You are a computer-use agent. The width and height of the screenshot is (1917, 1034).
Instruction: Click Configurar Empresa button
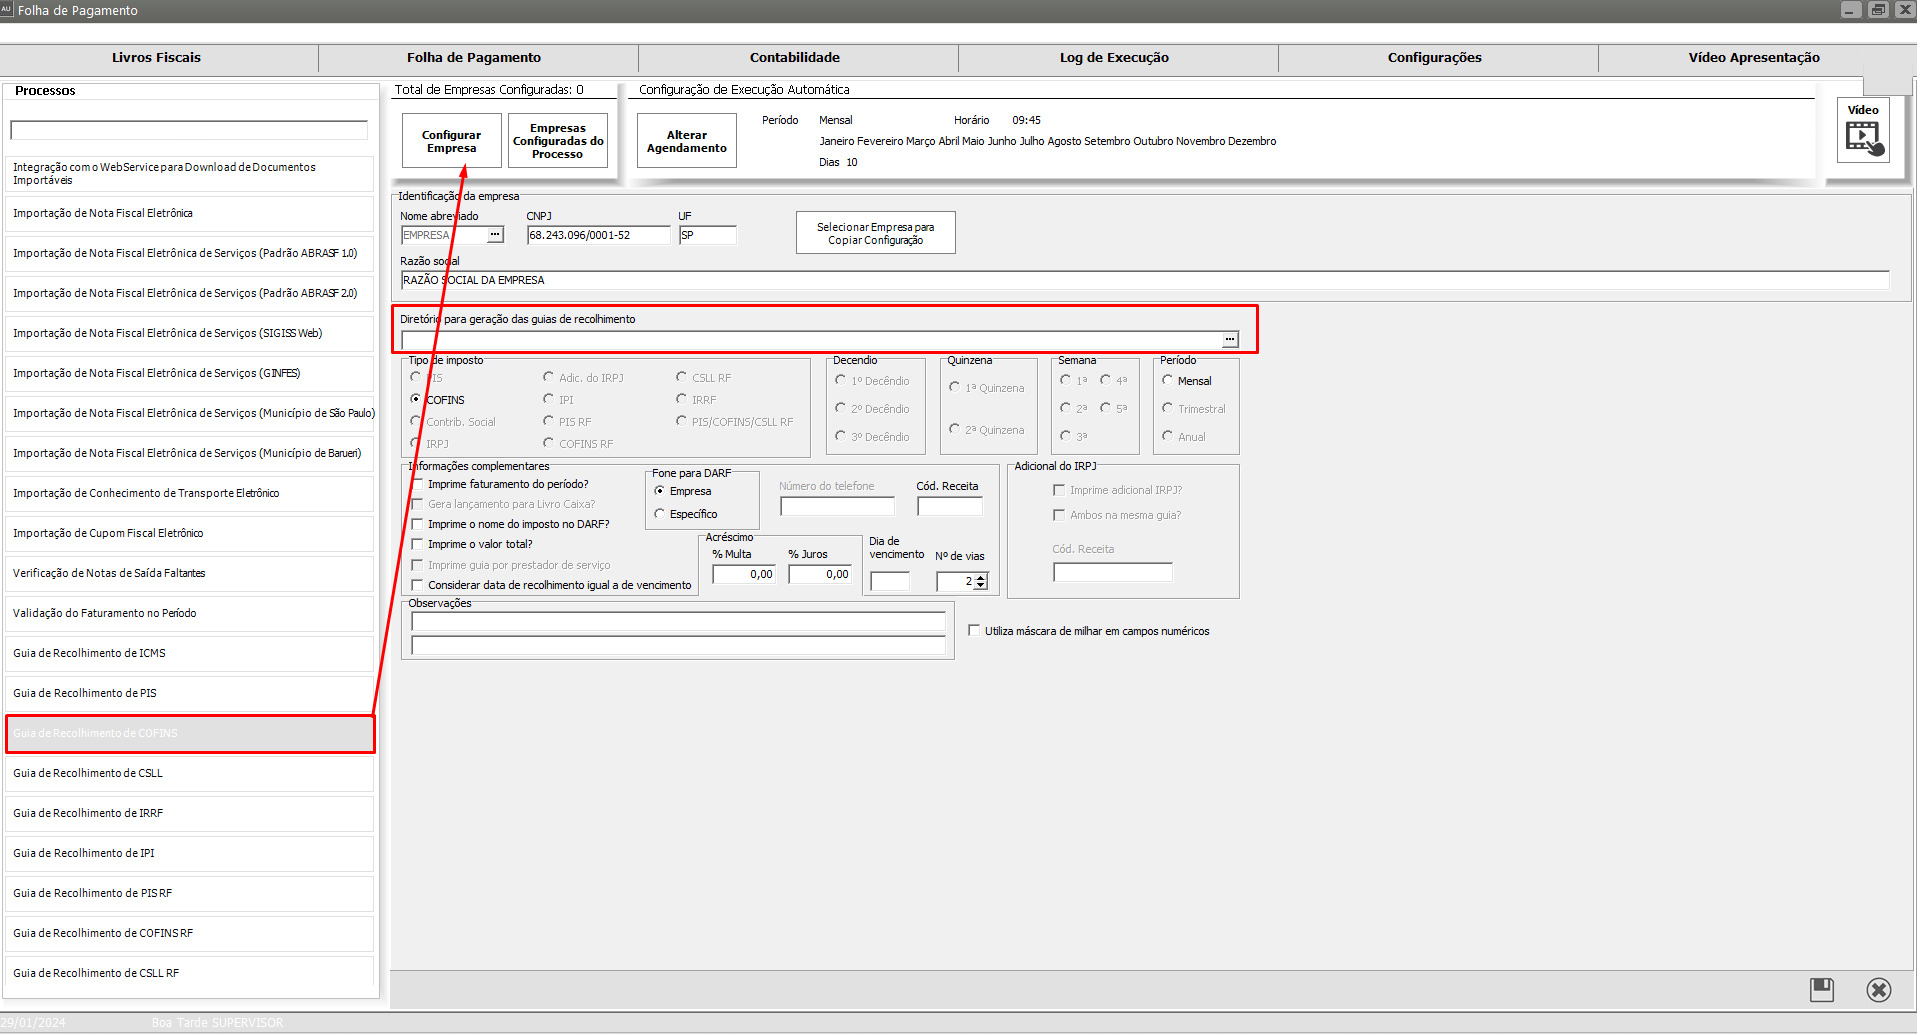452,141
